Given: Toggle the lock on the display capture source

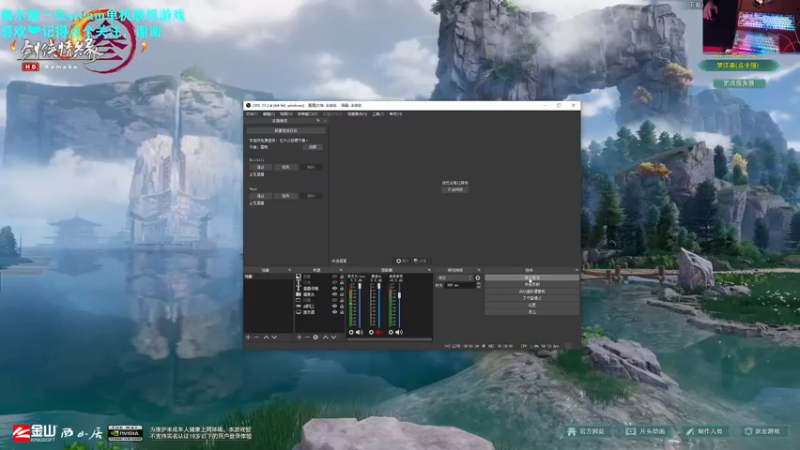Looking at the screenshot, I should [x=342, y=312].
